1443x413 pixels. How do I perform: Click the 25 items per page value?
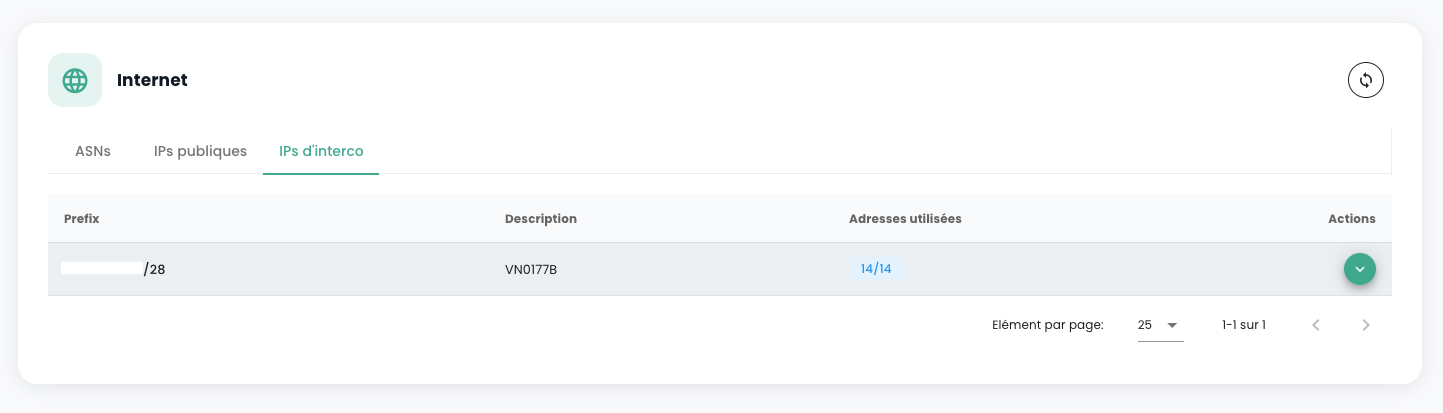coord(1145,325)
